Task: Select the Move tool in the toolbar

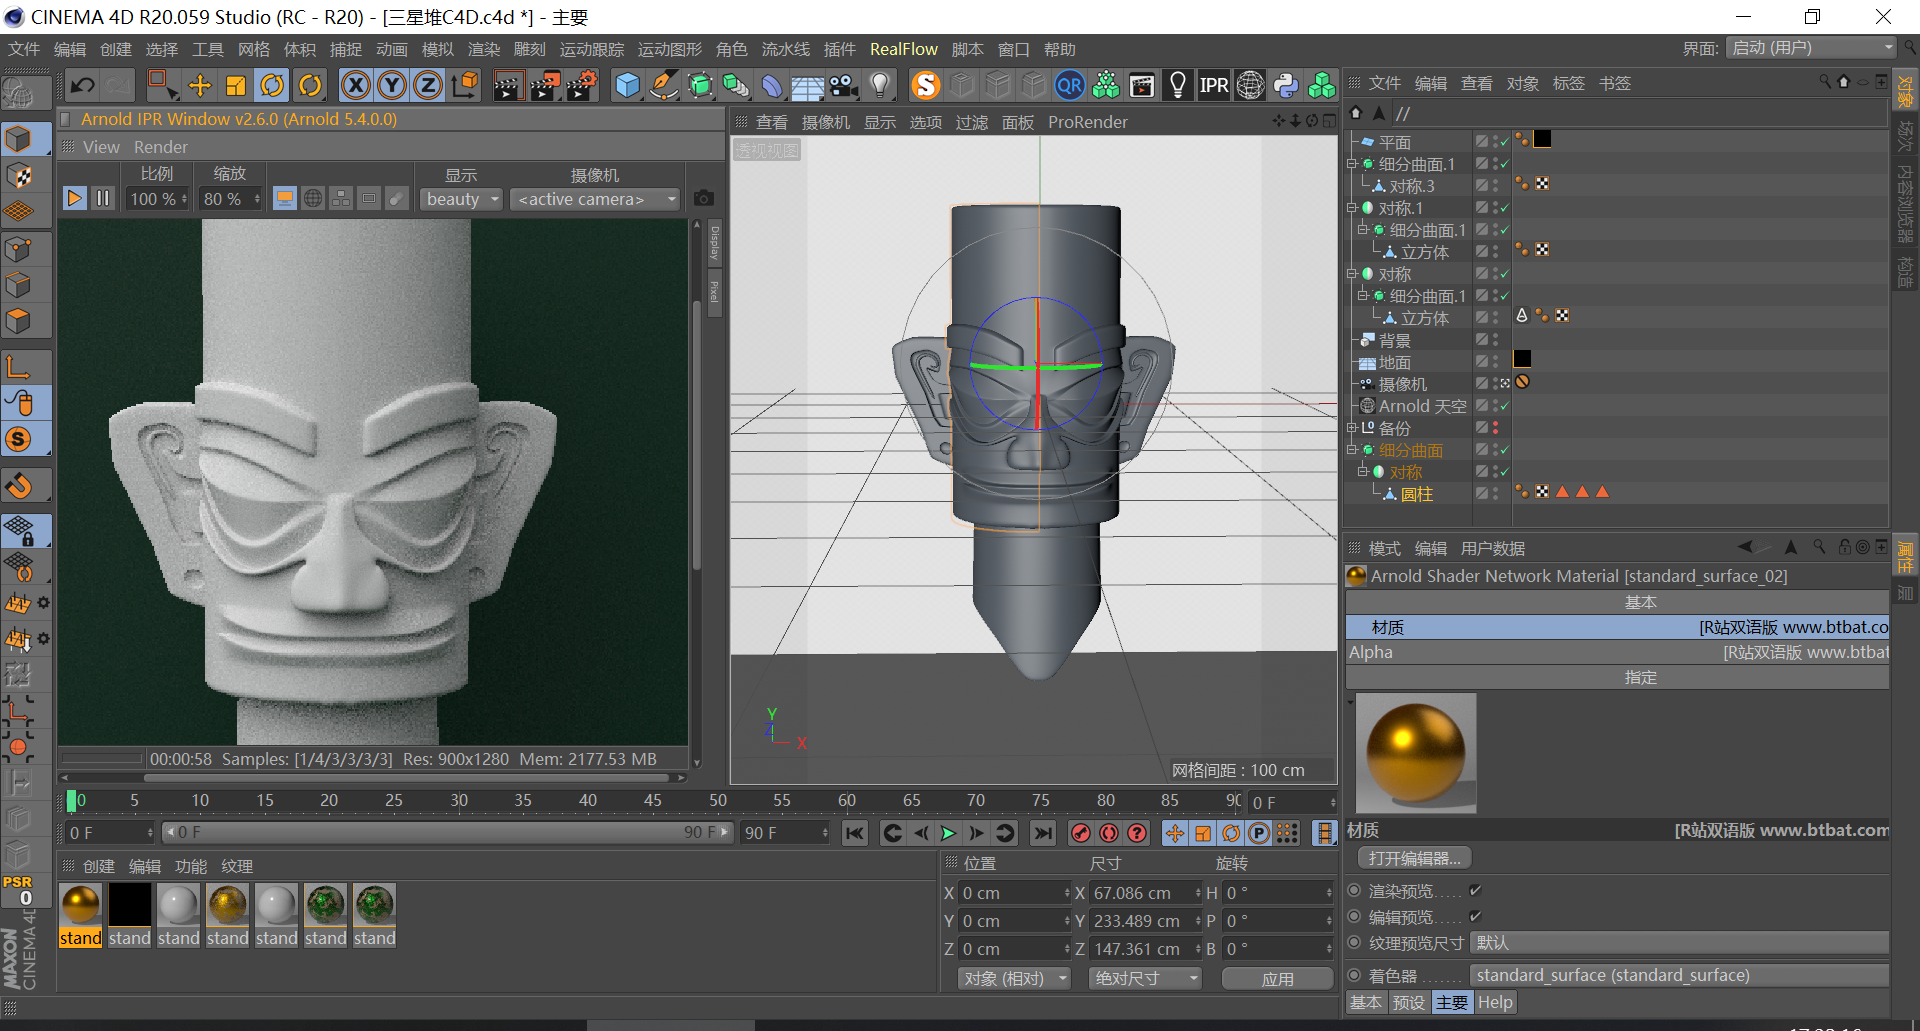Action: pyautogui.click(x=199, y=85)
